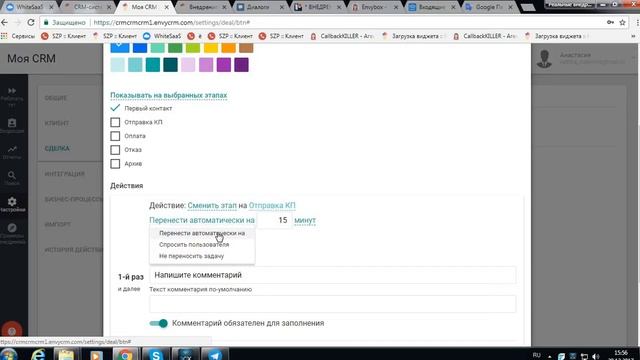Open the 'Клиент' settings section
640x360 pixels.
click(57, 123)
